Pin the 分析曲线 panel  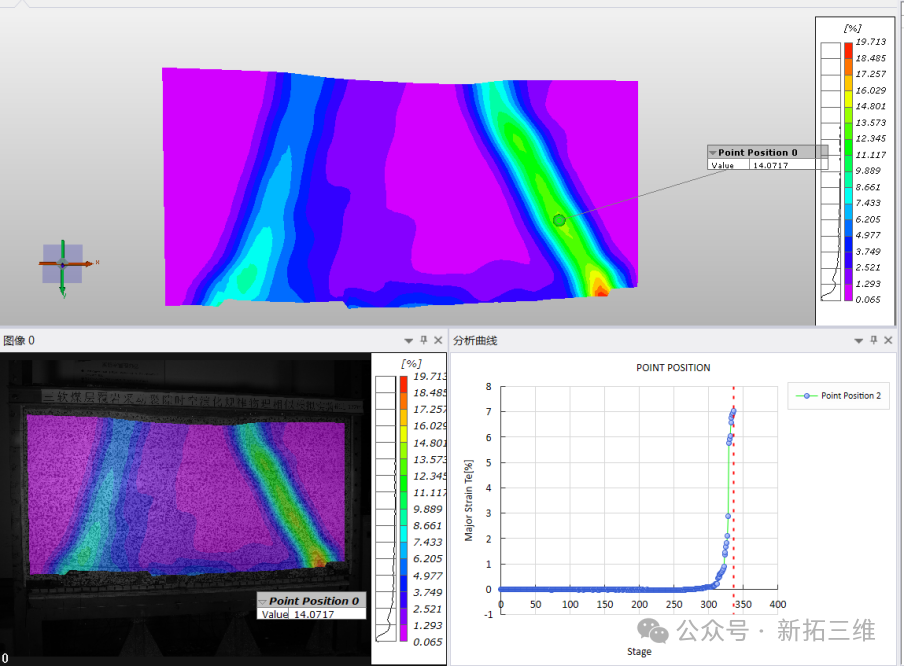(x=874, y=340)
